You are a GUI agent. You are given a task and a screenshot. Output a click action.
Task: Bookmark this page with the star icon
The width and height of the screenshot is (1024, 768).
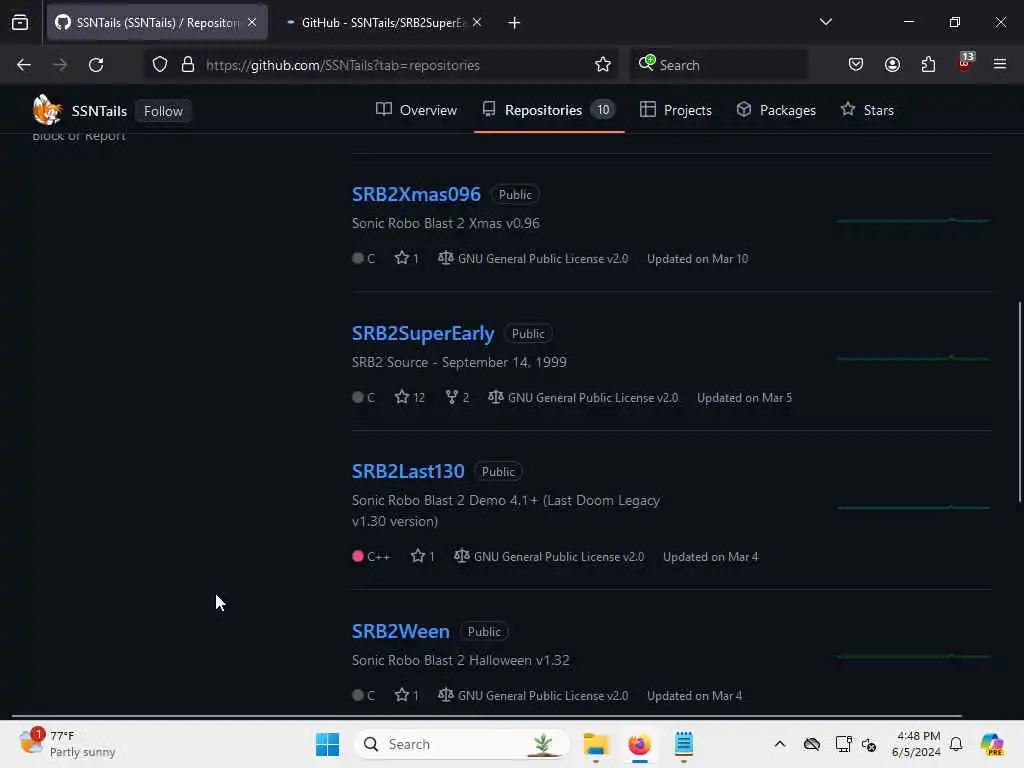(603, 65)
